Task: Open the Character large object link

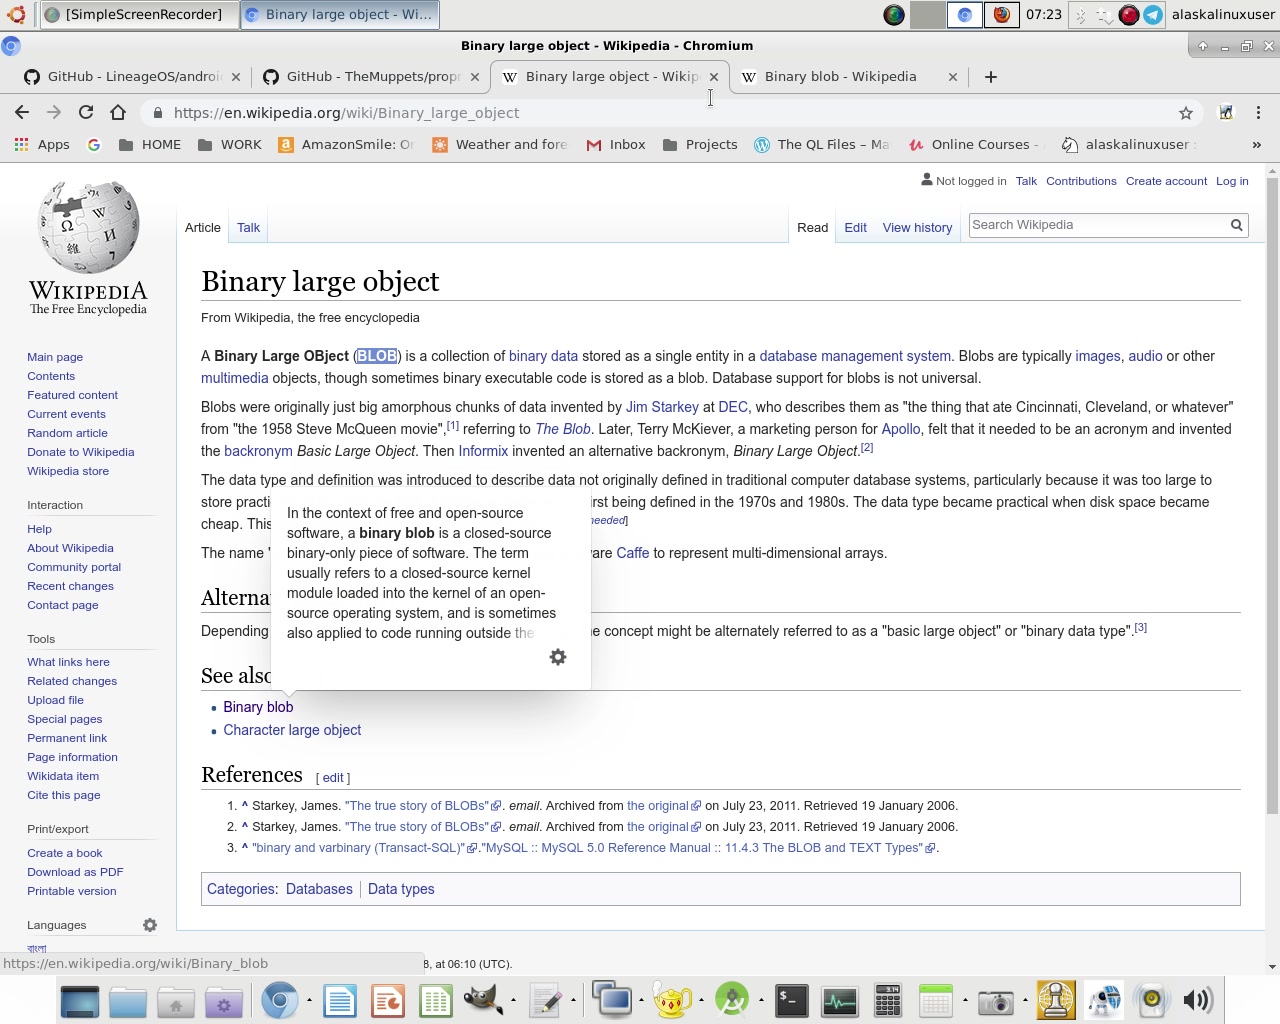Action: coord(292,730)
